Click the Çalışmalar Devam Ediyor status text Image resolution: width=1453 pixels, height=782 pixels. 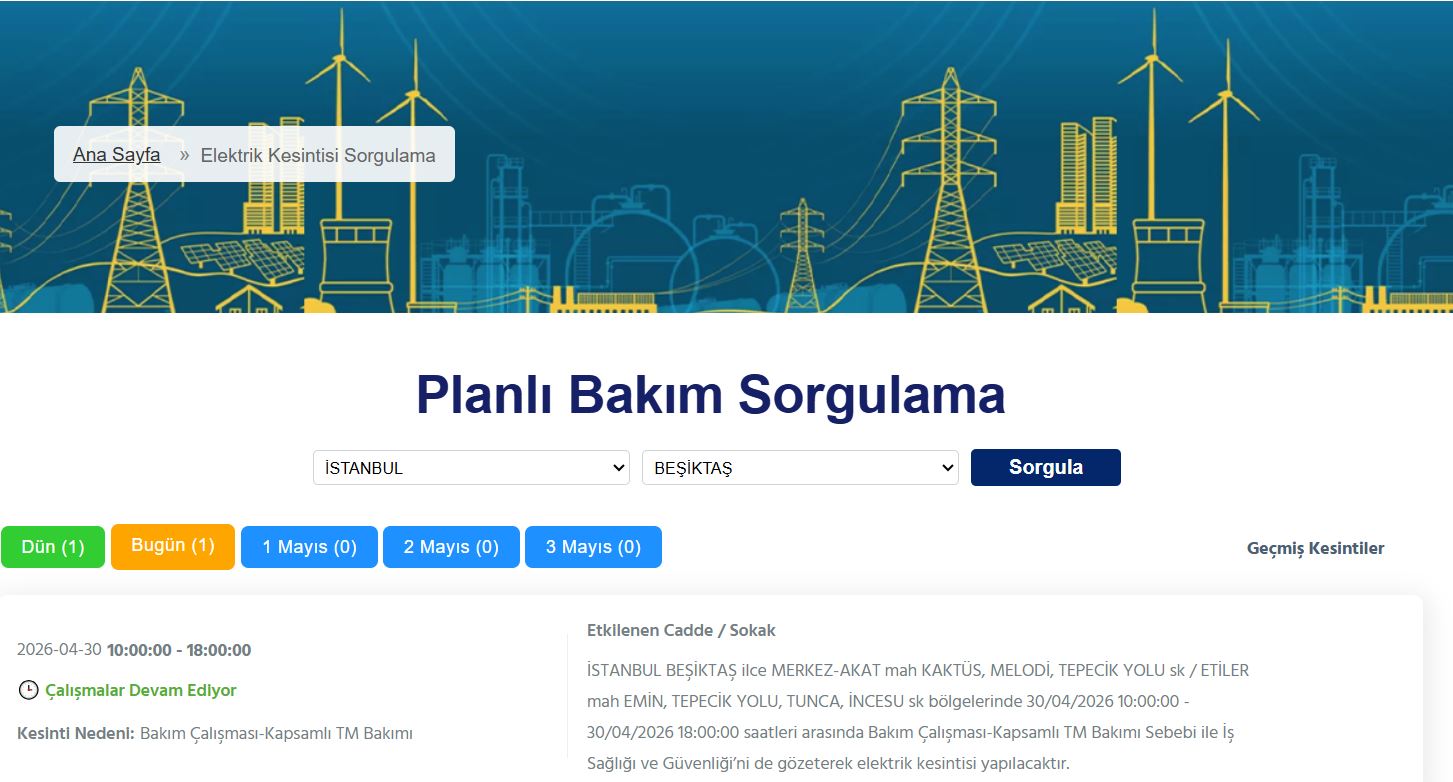pyautogui.click(x=141, y=690)
